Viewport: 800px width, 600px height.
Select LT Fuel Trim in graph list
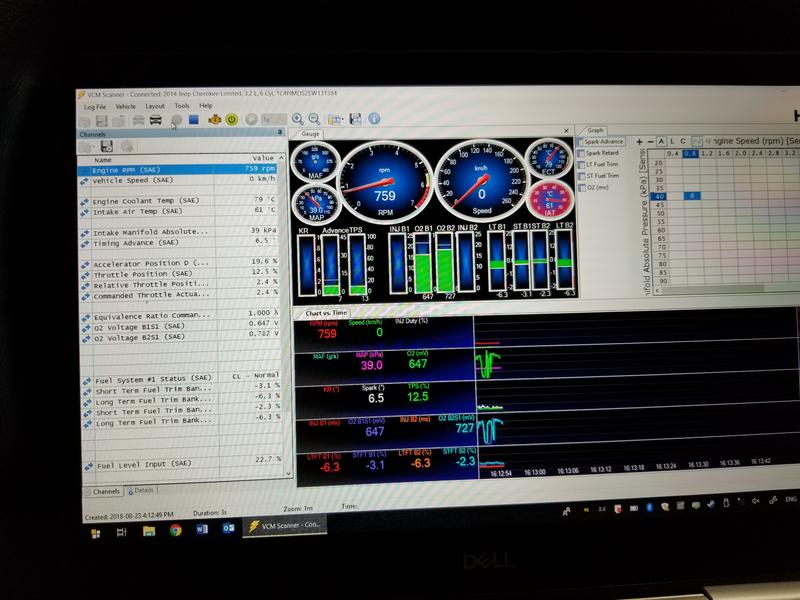(598, 164)
